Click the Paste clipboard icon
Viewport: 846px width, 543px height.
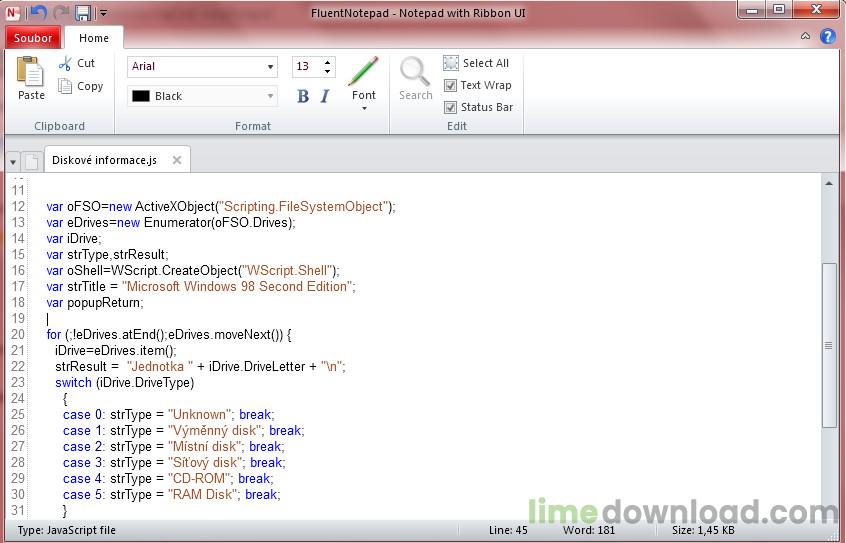31,72
